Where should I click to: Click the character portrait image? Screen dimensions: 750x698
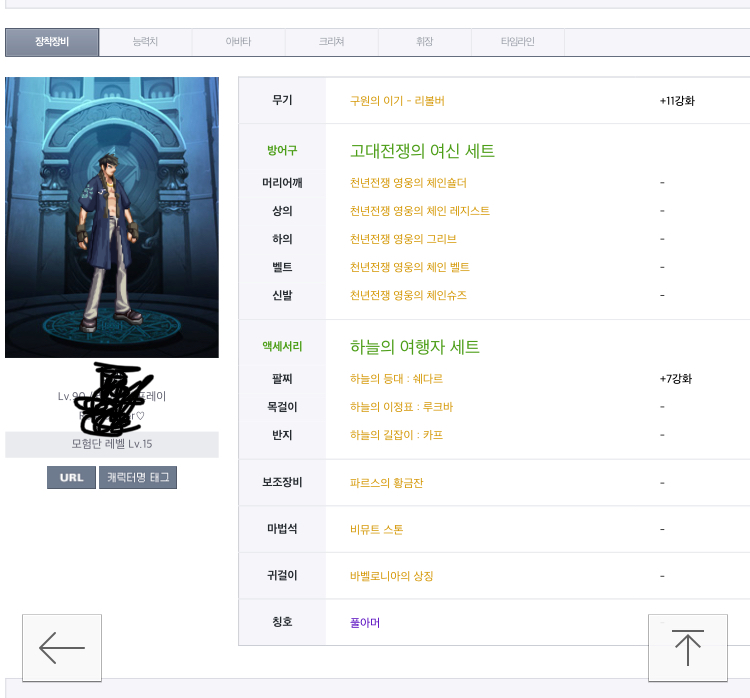[112, 217]
